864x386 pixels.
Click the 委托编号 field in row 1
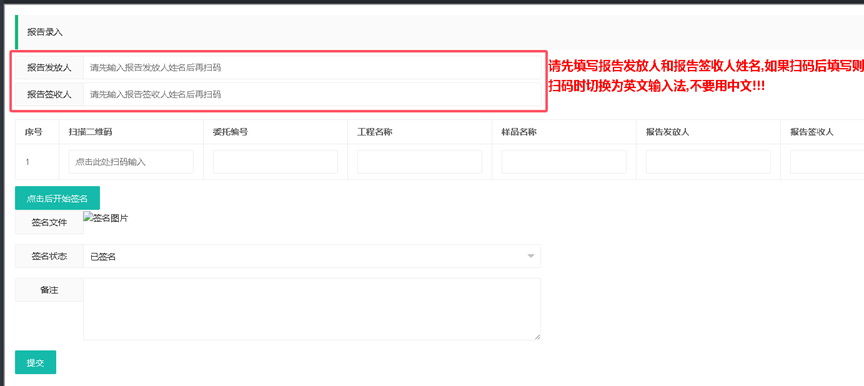276,162
